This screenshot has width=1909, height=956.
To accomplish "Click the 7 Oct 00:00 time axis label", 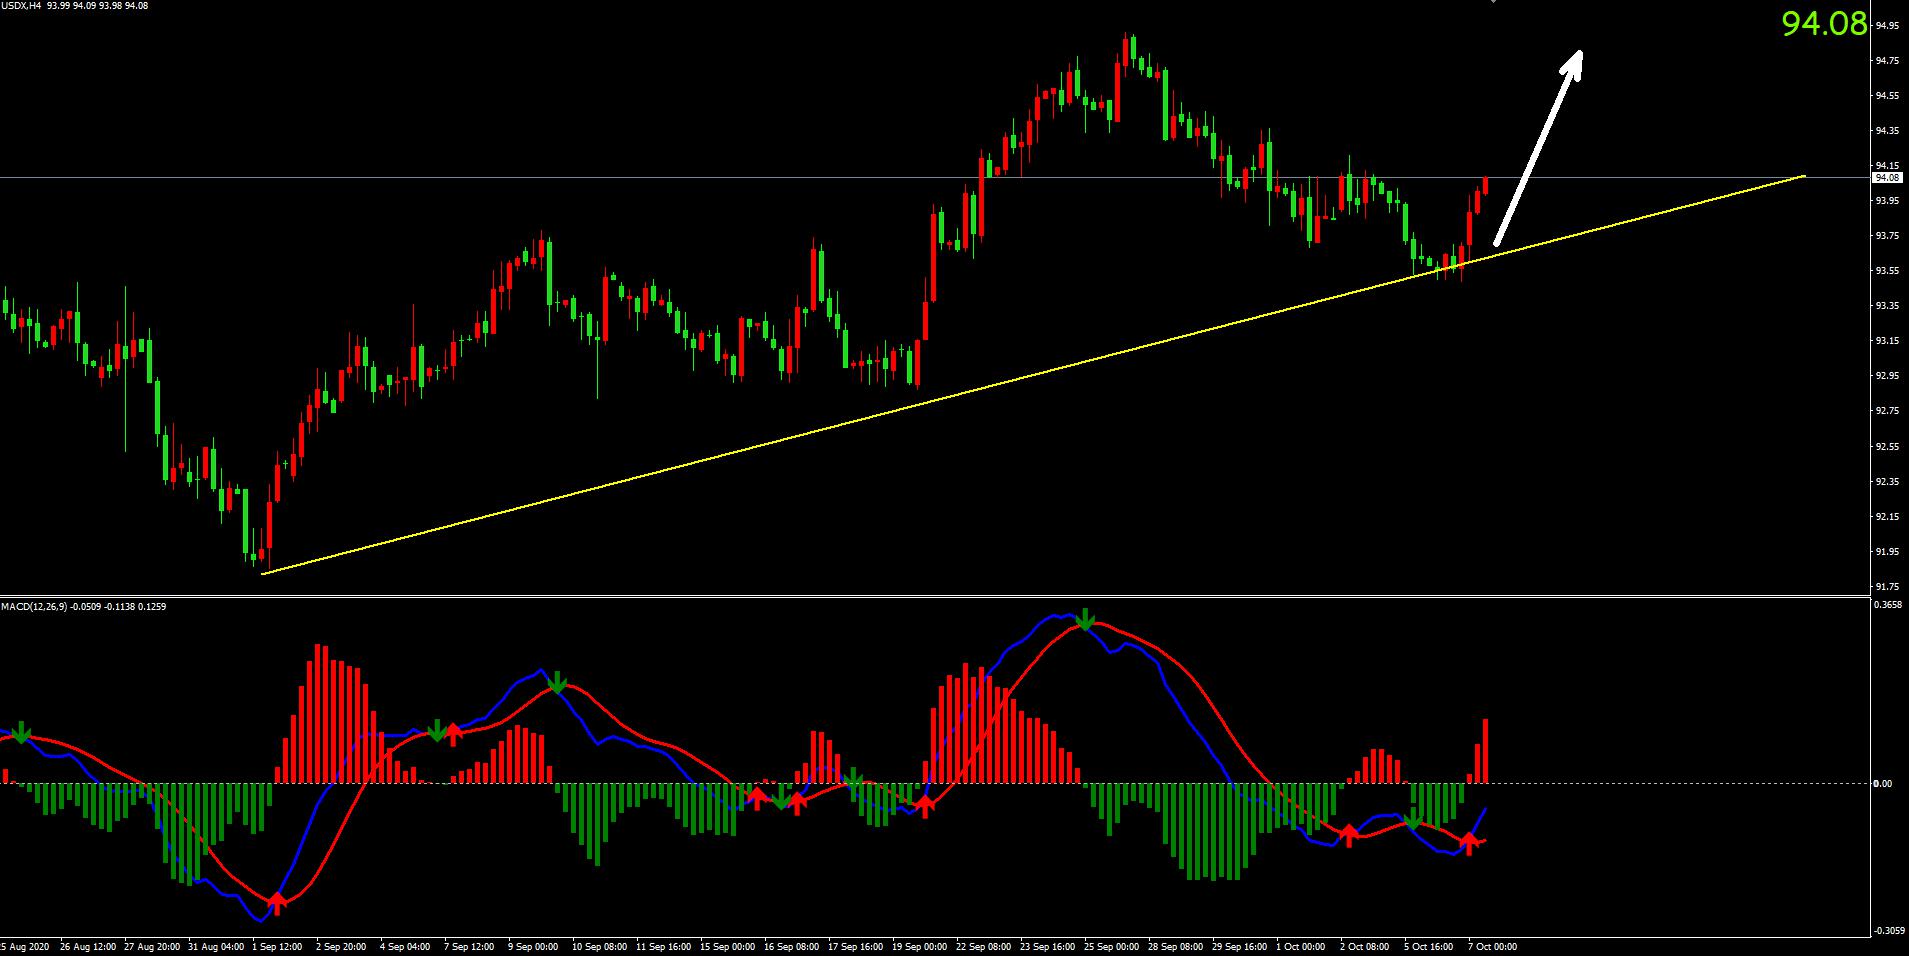I will (1492, 946).
